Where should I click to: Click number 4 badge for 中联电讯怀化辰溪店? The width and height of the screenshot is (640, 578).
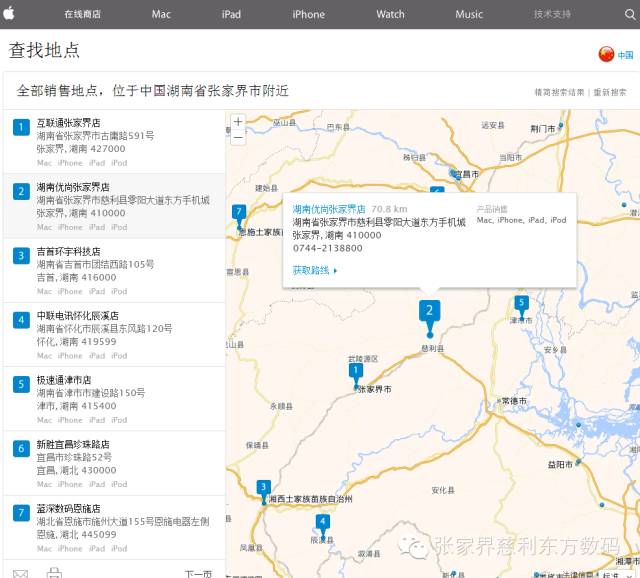click(x=21, y=320)
